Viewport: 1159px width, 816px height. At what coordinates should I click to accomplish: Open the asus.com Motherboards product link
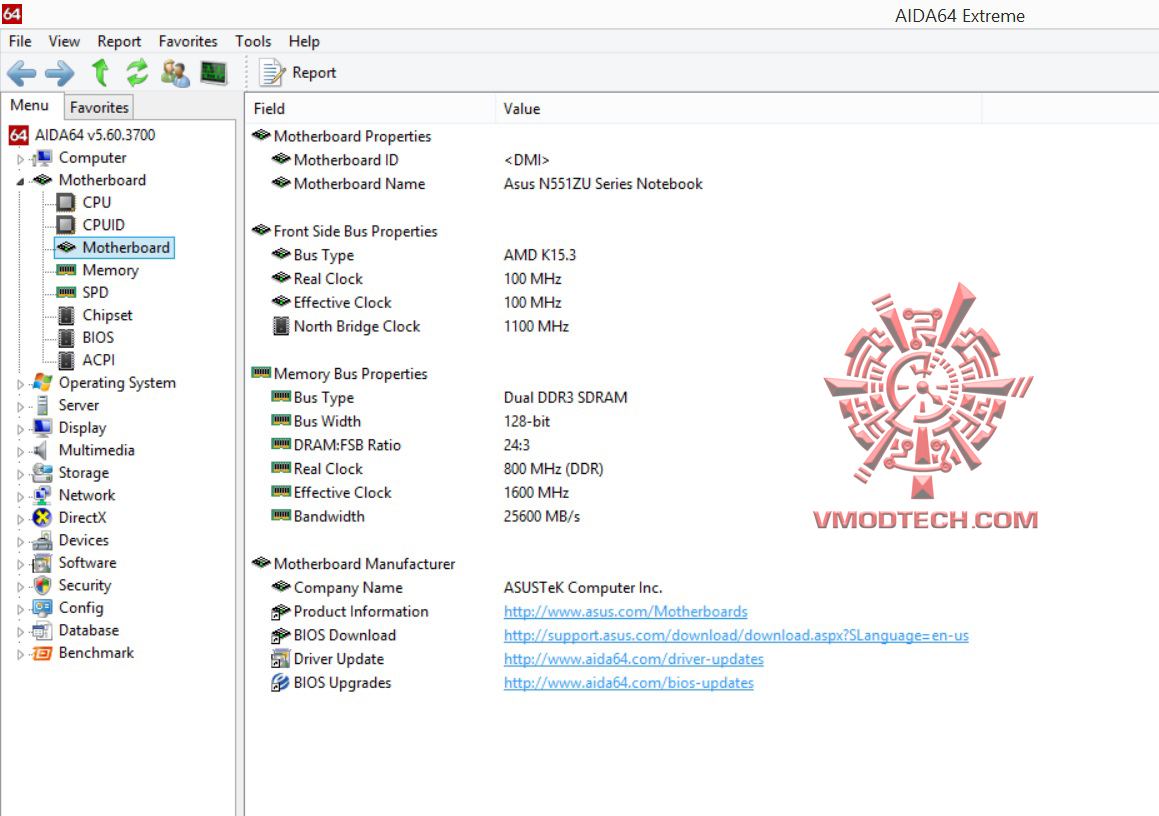625,611
